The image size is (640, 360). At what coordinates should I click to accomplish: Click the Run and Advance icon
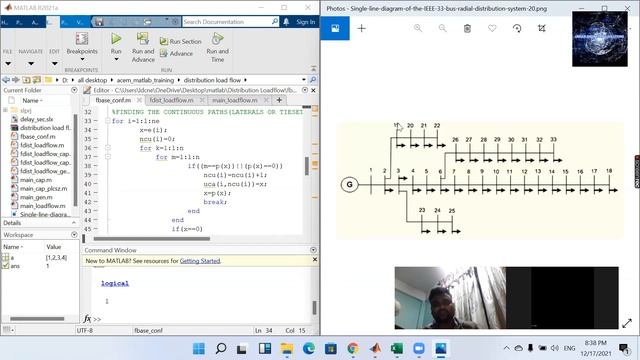pos(143,38)
